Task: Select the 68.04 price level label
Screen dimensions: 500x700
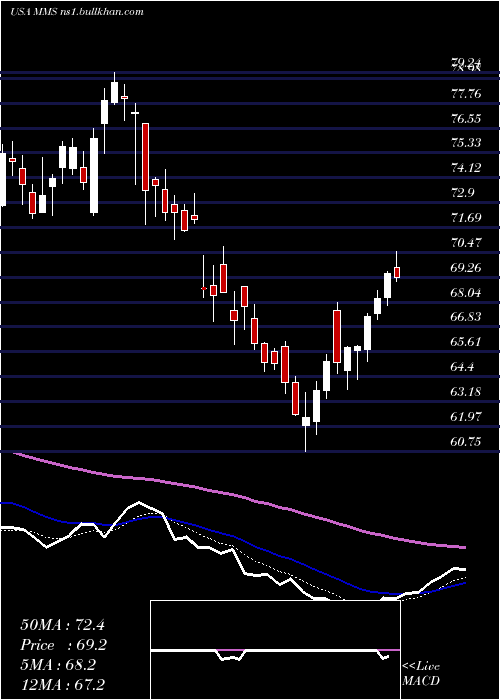Action: pyautogui.click(x=466, y=293)
